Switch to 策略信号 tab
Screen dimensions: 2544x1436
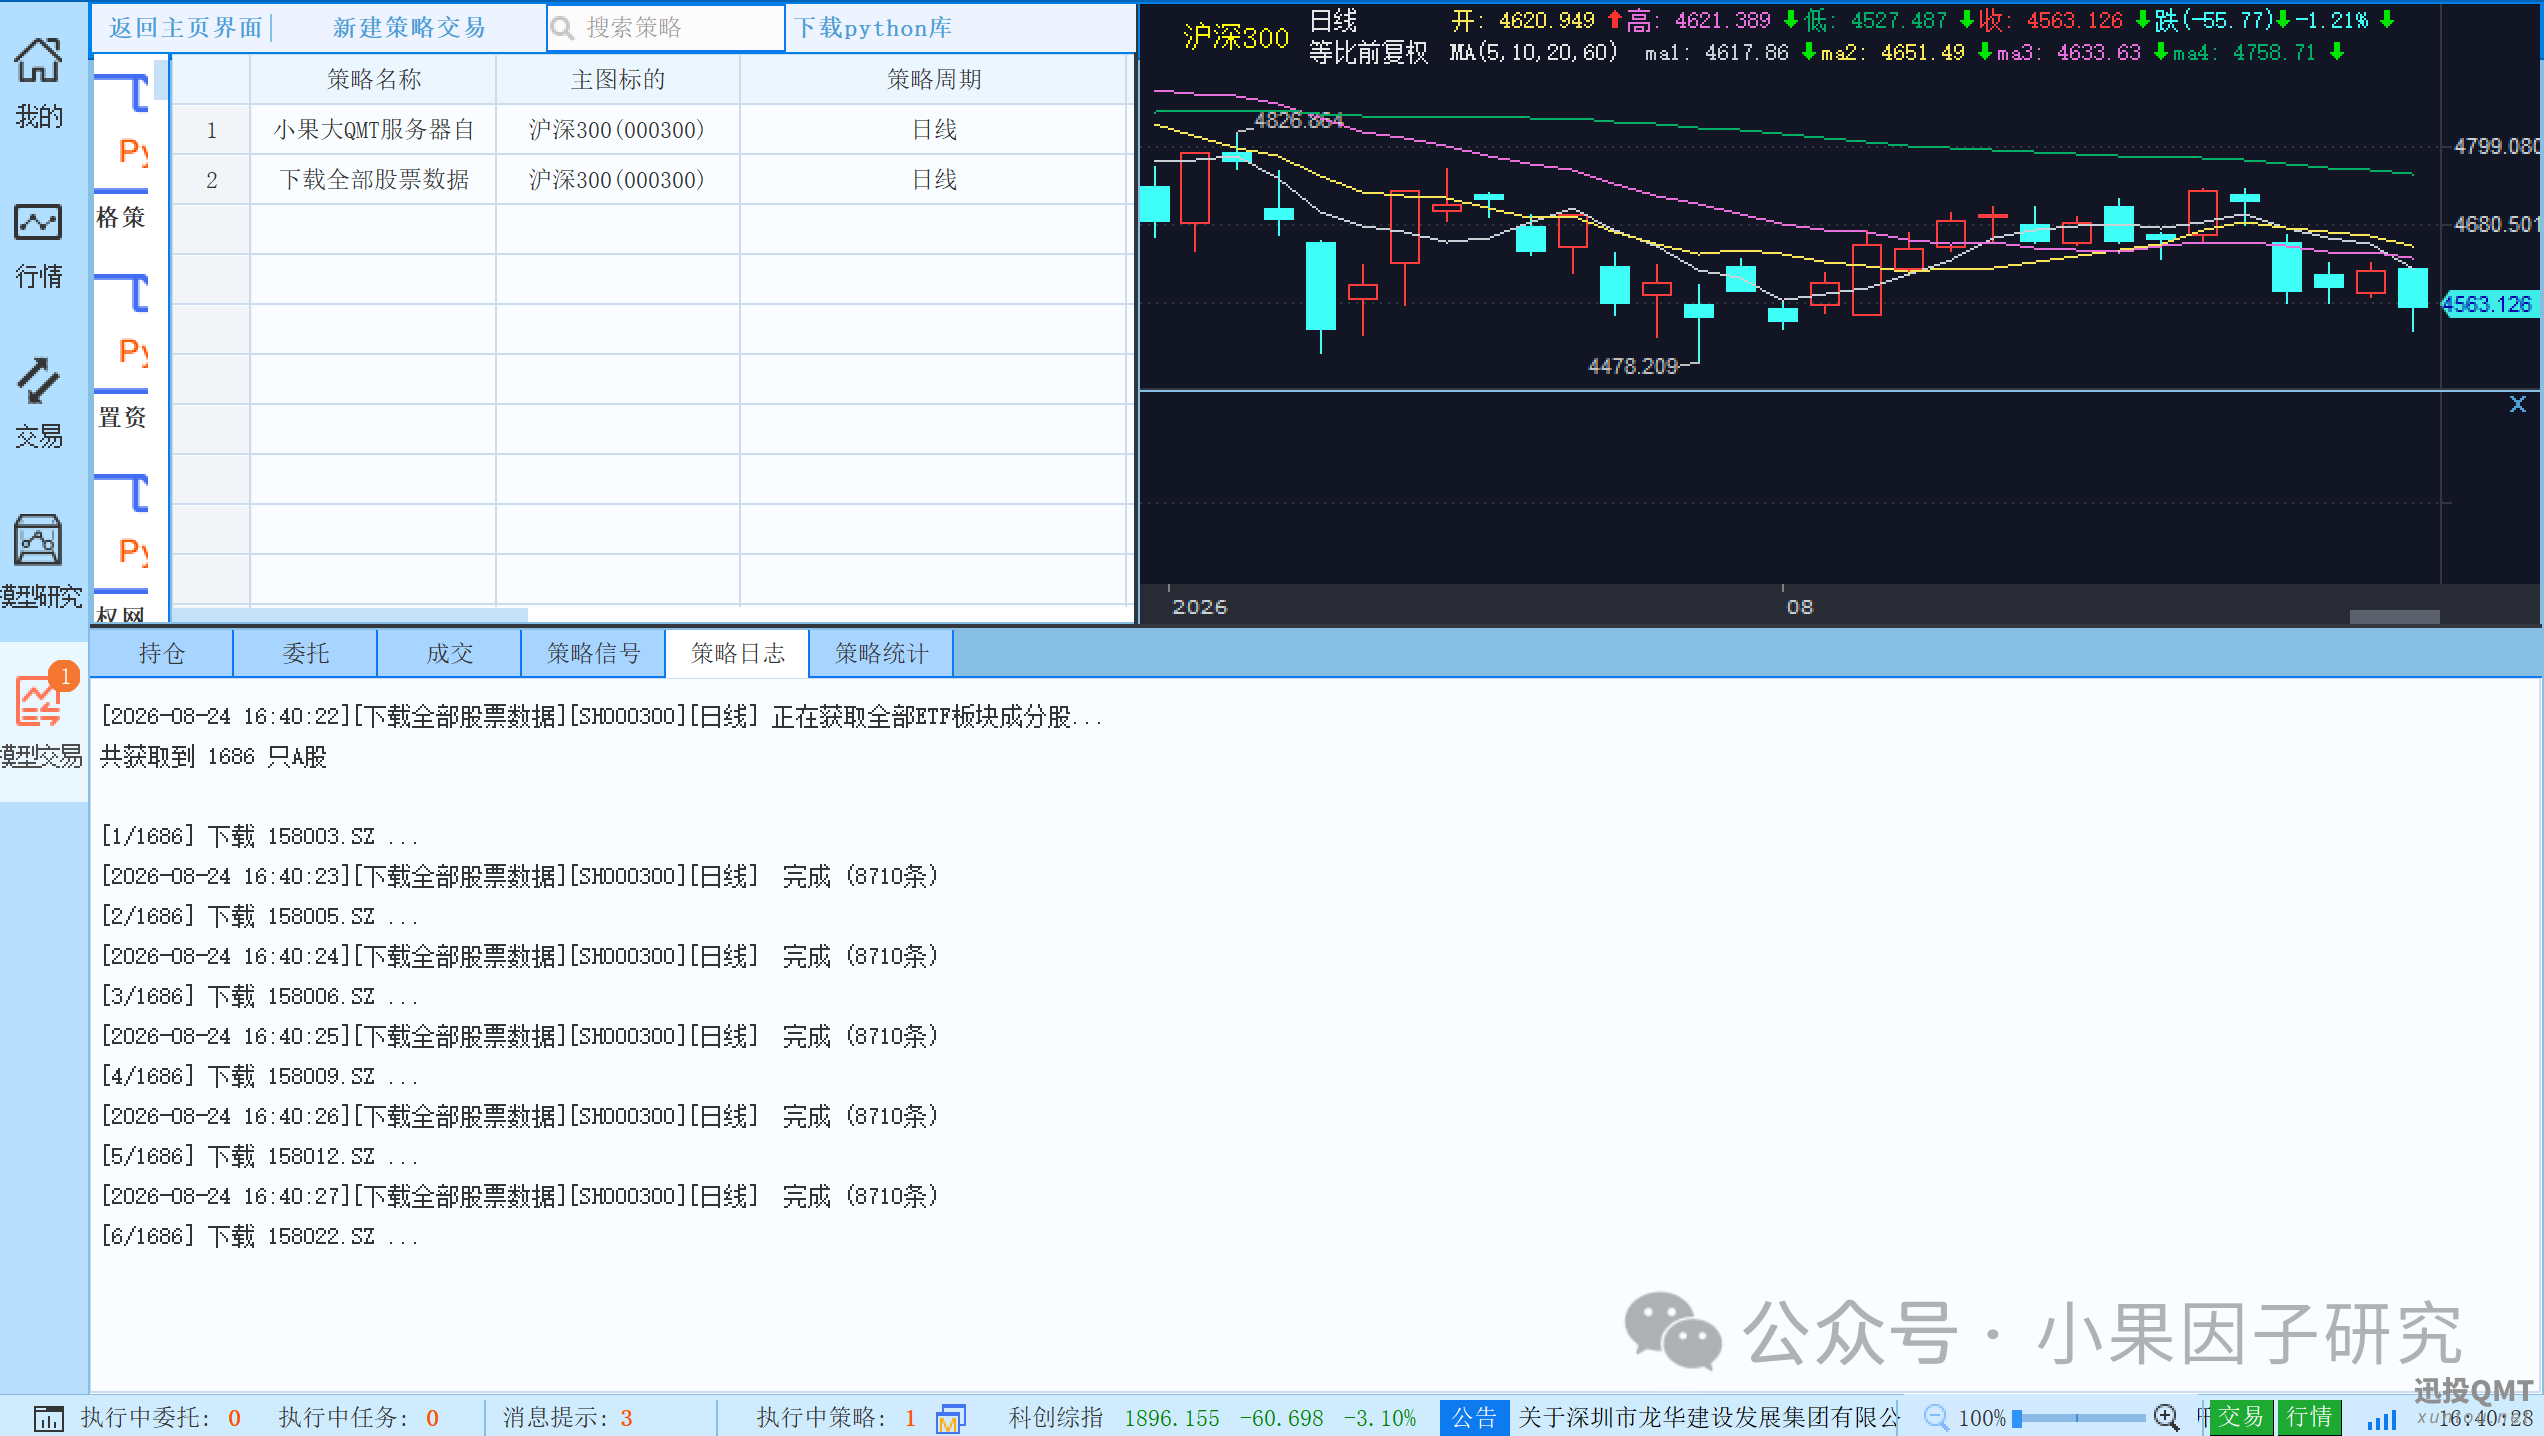point(594,653)
